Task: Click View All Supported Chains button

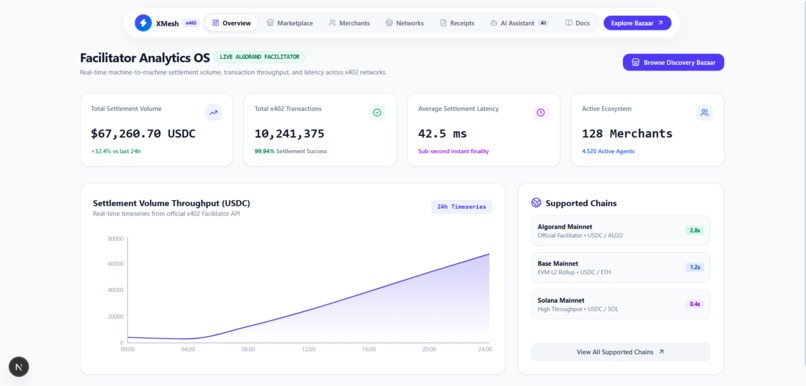Action: point(620,352)
